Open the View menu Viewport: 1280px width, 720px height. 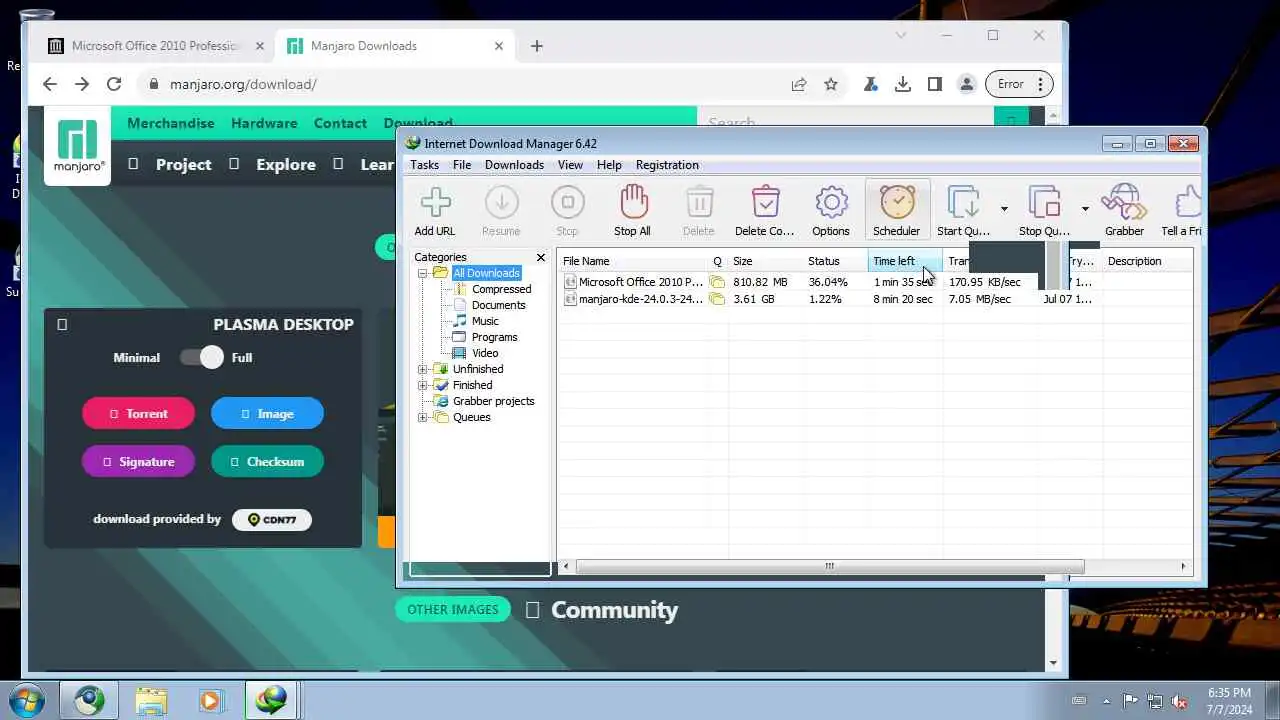tap(570, 165)
